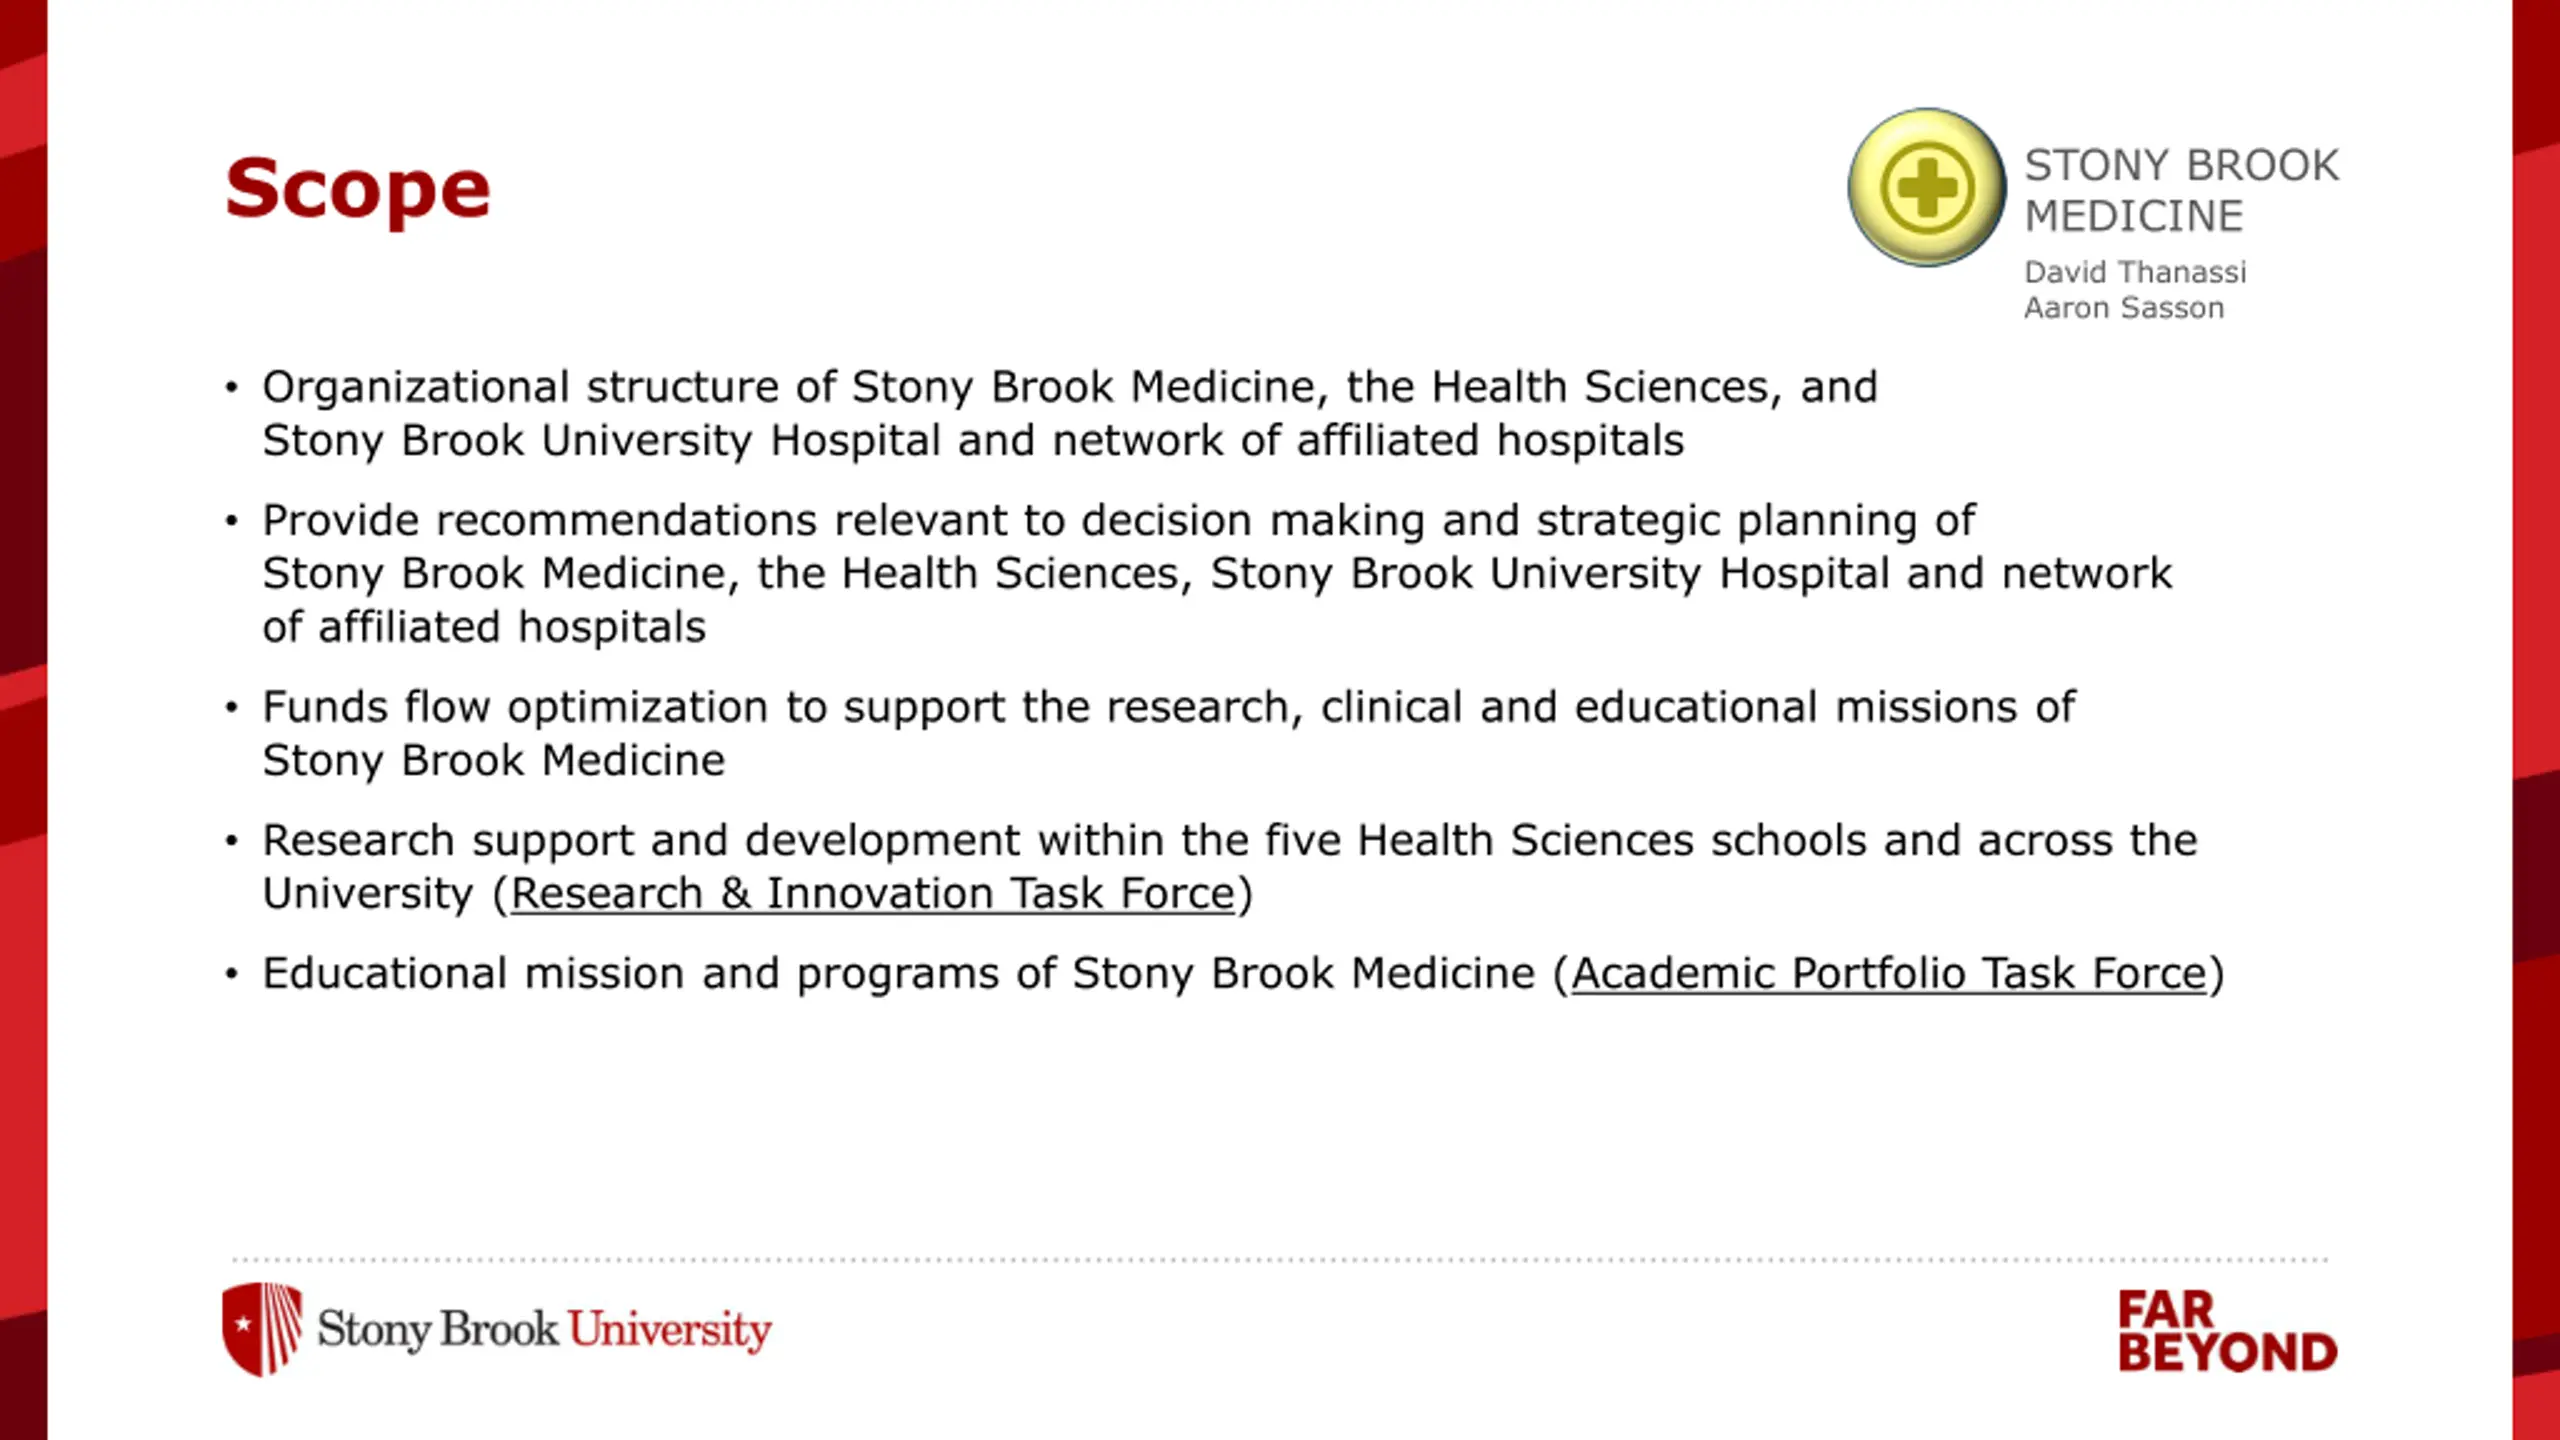
Task: Click the yellow medical cross icon
Action: click(x=1926, y=188)
